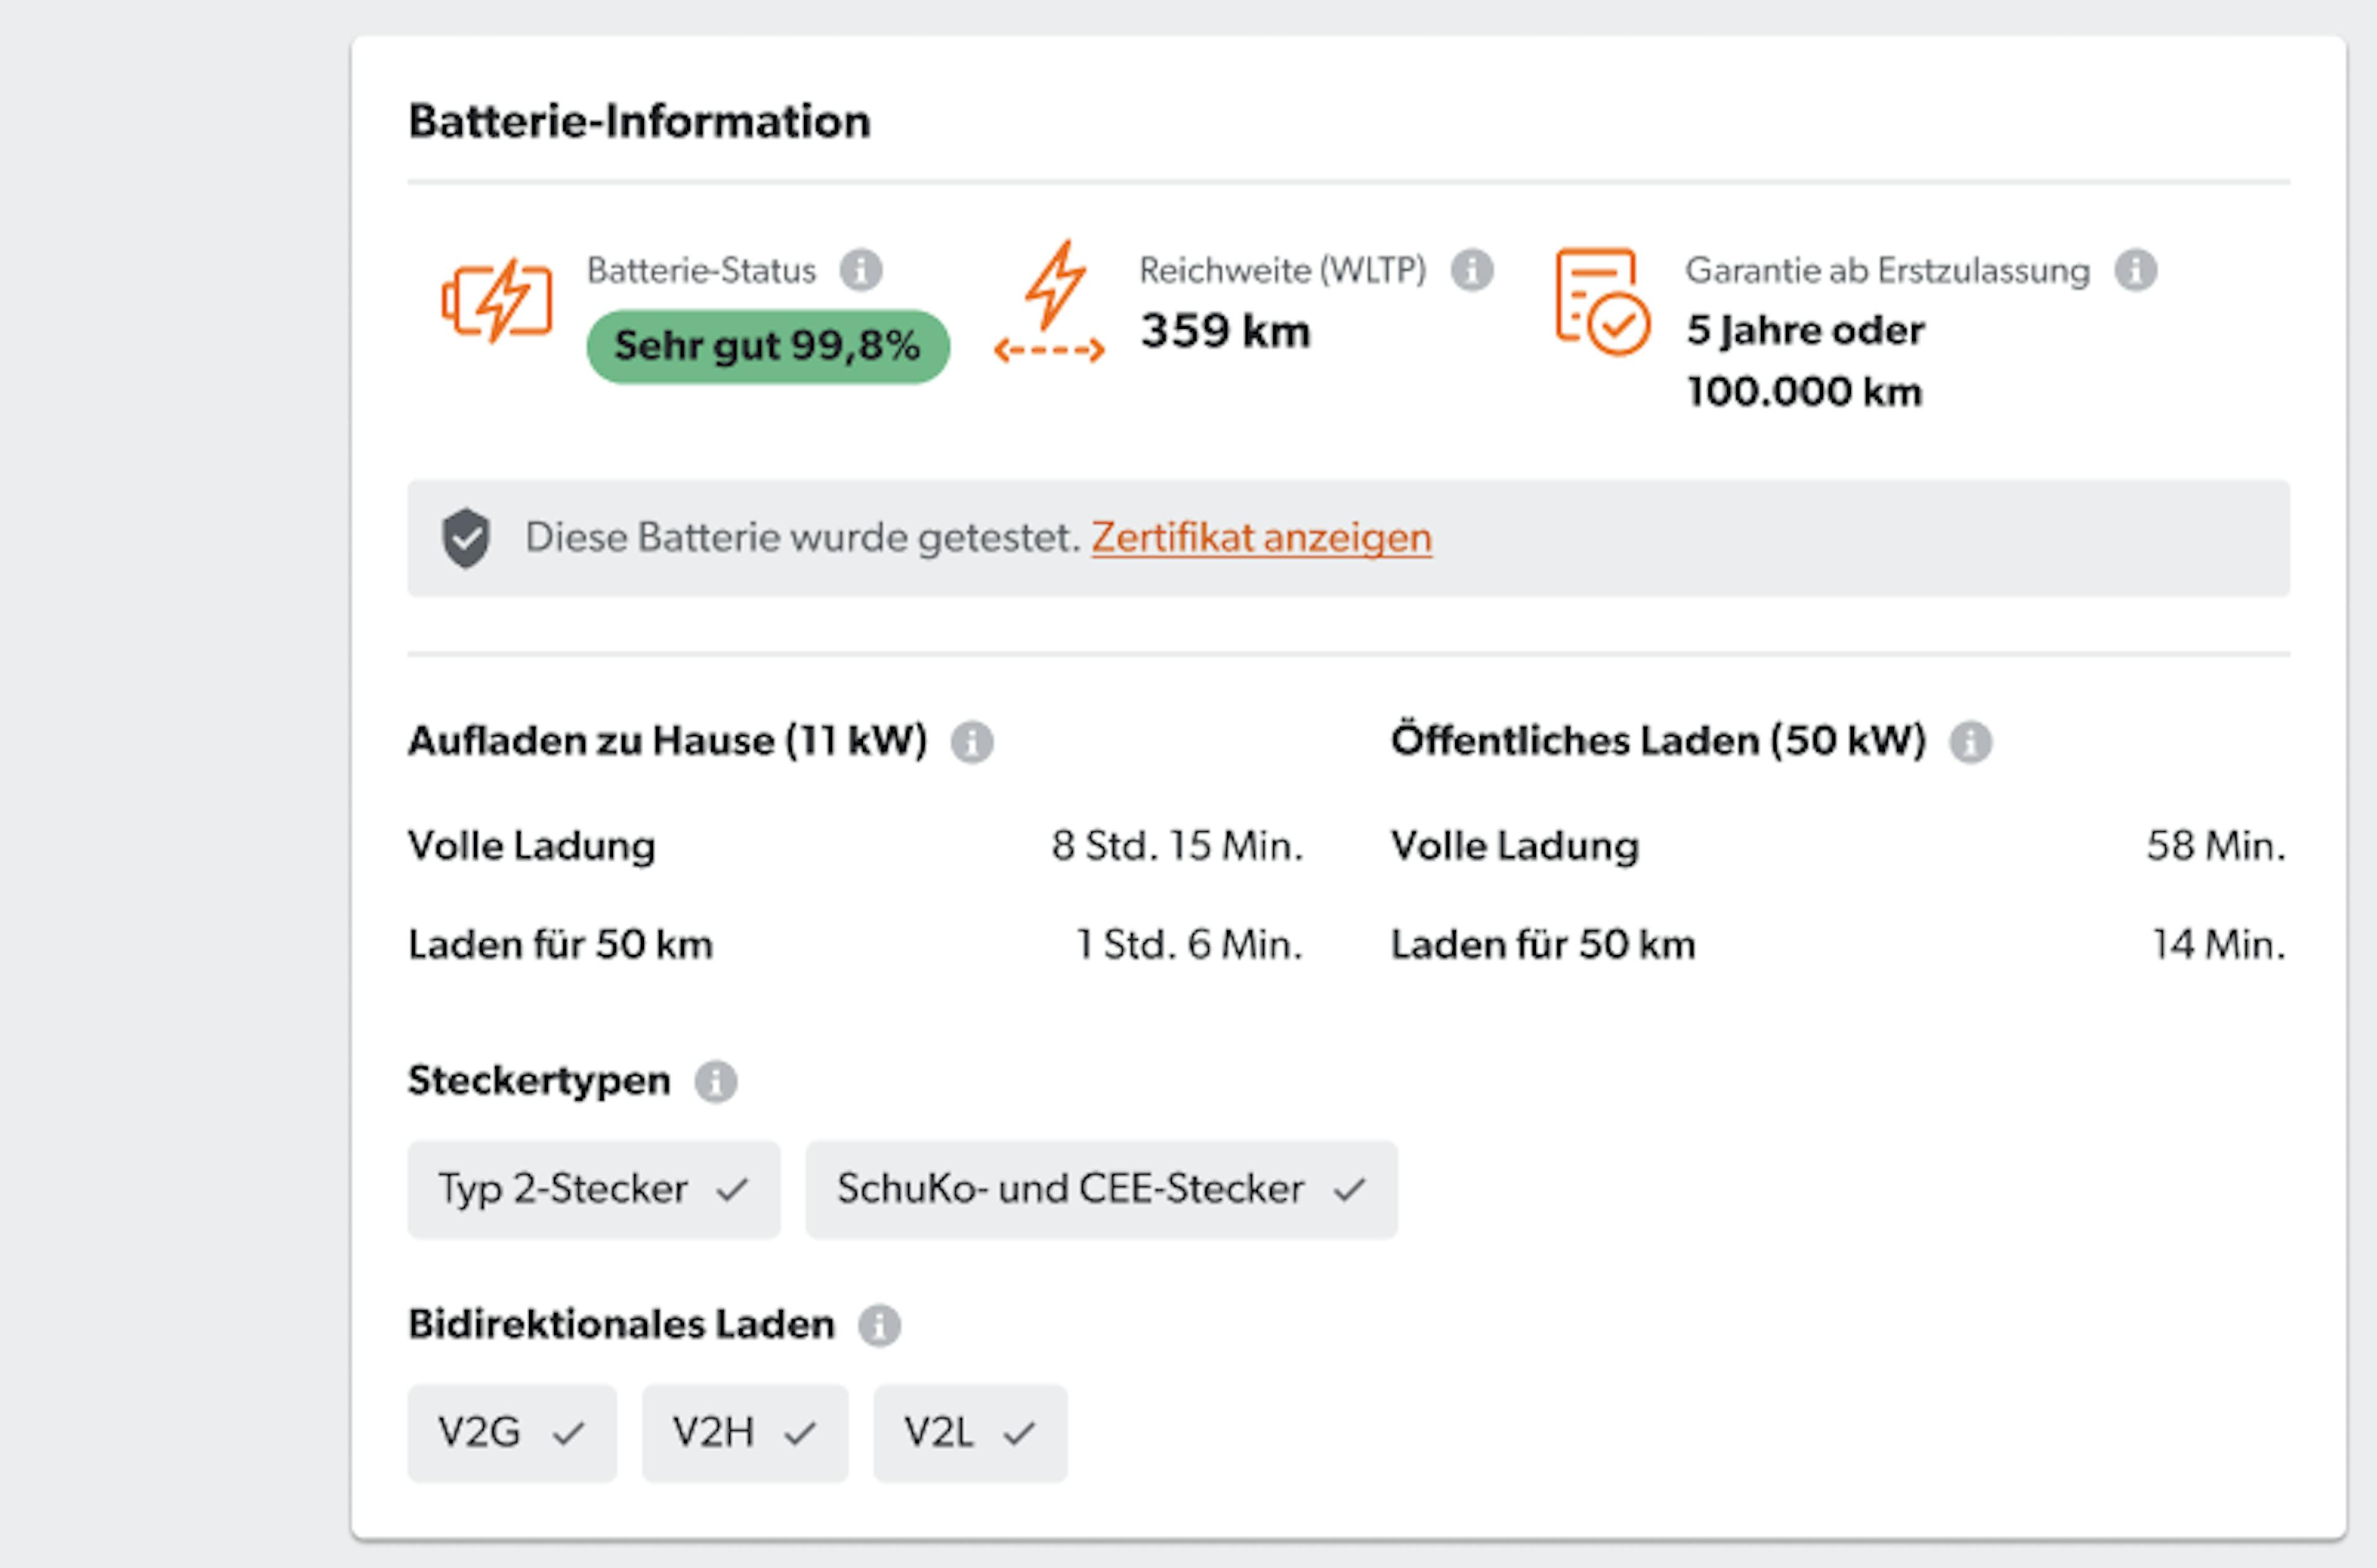Select the V2G chip
Viewport: 2377px width, 1568px height.
pyautogui.click(x=512, y=1433)
